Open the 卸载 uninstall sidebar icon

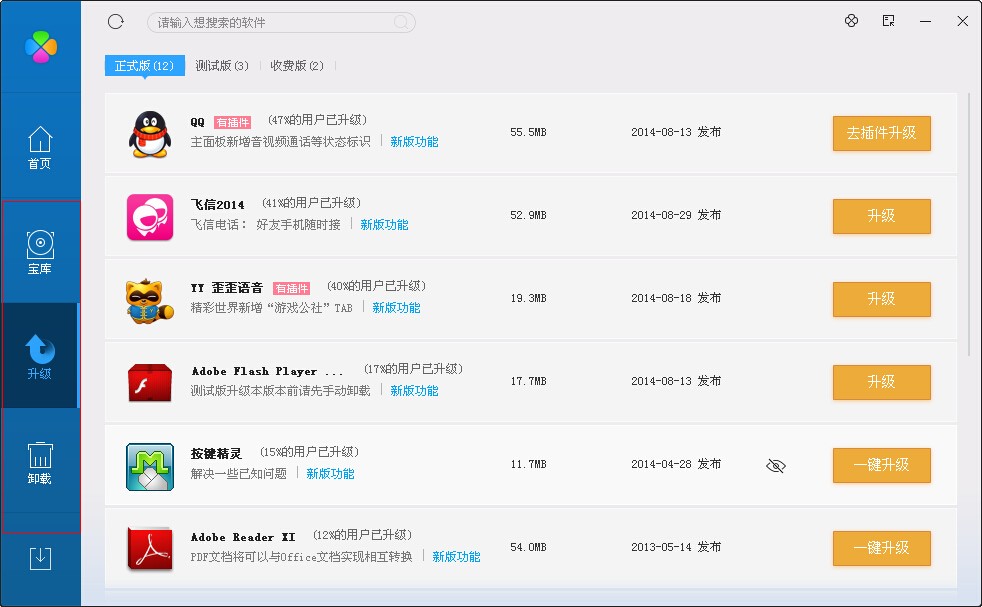click(40, 462)
